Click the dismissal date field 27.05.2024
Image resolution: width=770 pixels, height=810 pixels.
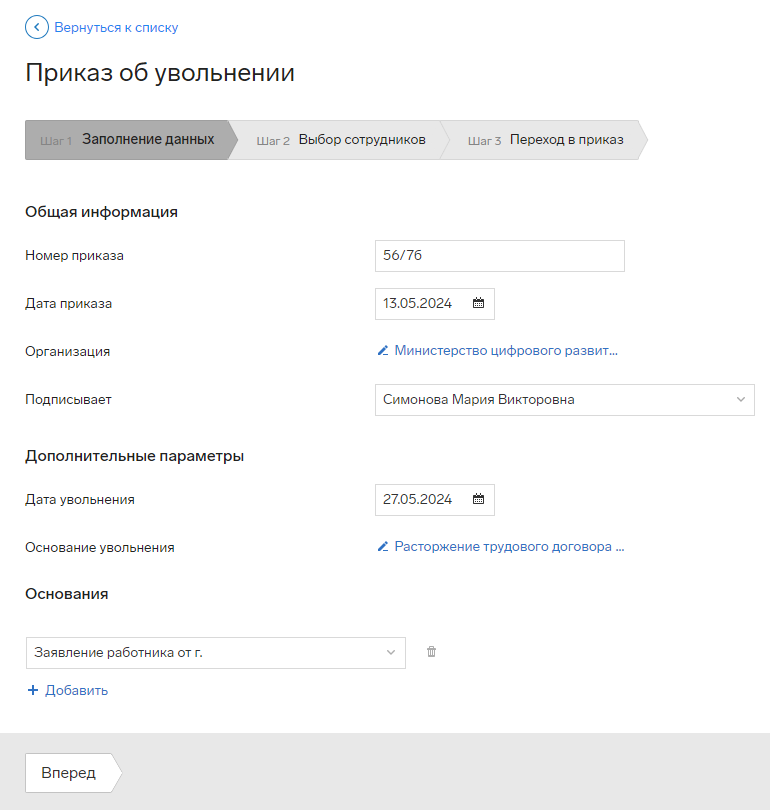click(435, 500)
